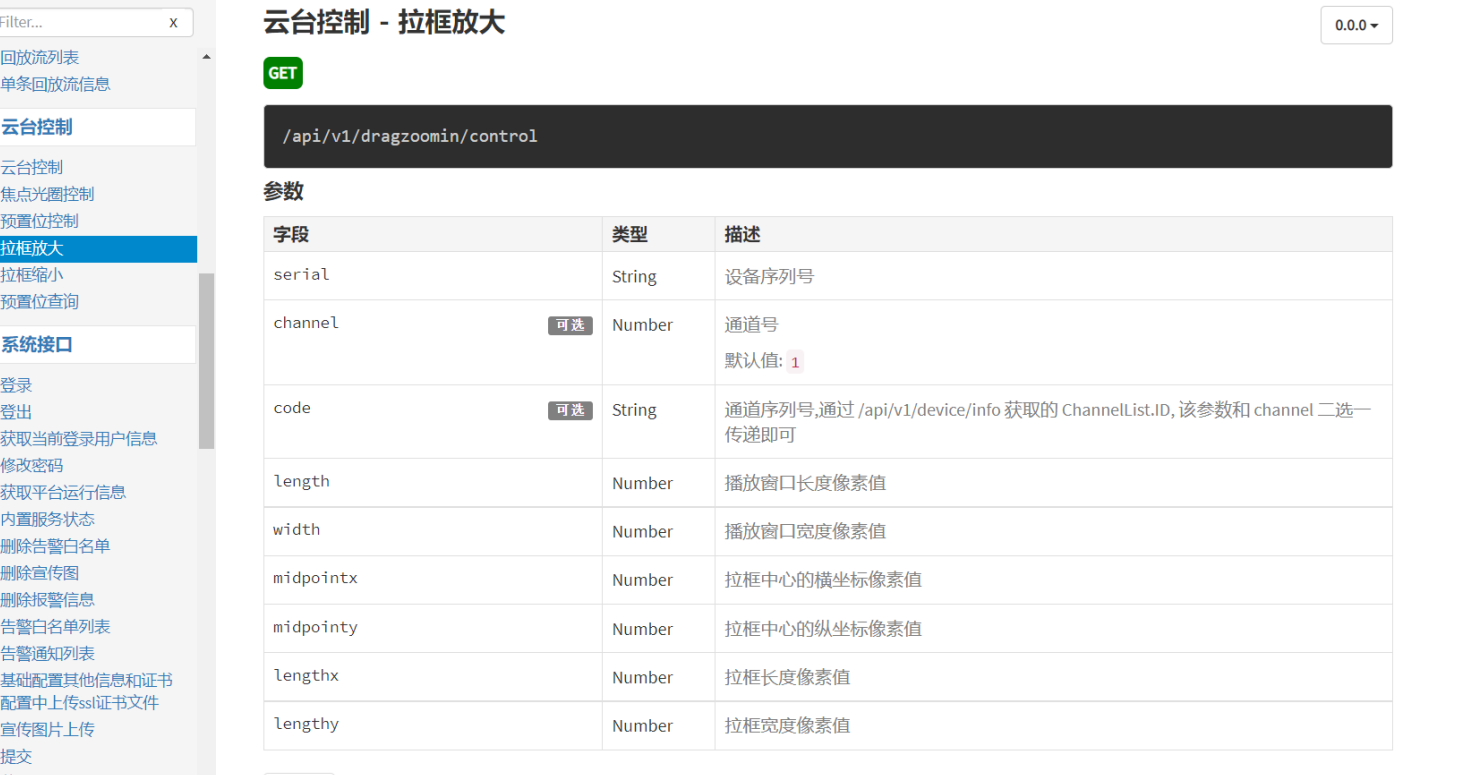Open the 0.0.0 version dropdown
This screenshot has width=1471, height=775.
click(1356, 25)
